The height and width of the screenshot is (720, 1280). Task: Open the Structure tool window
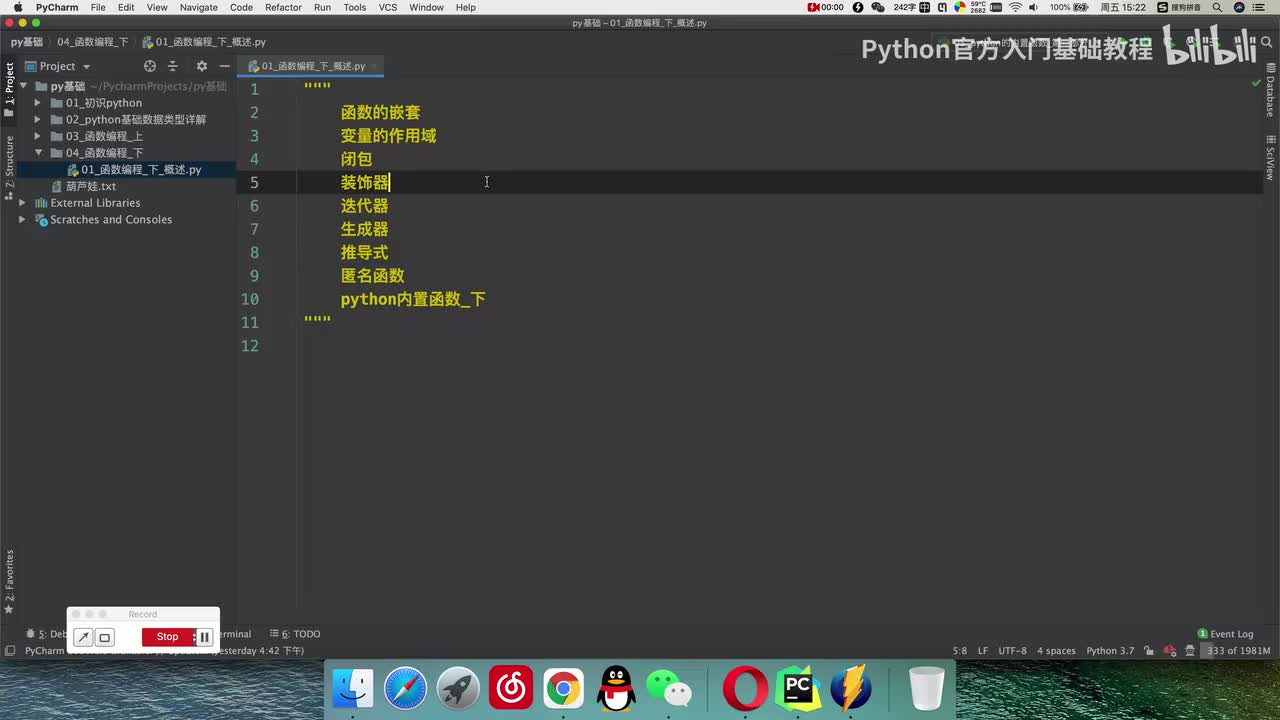point(9,168)
